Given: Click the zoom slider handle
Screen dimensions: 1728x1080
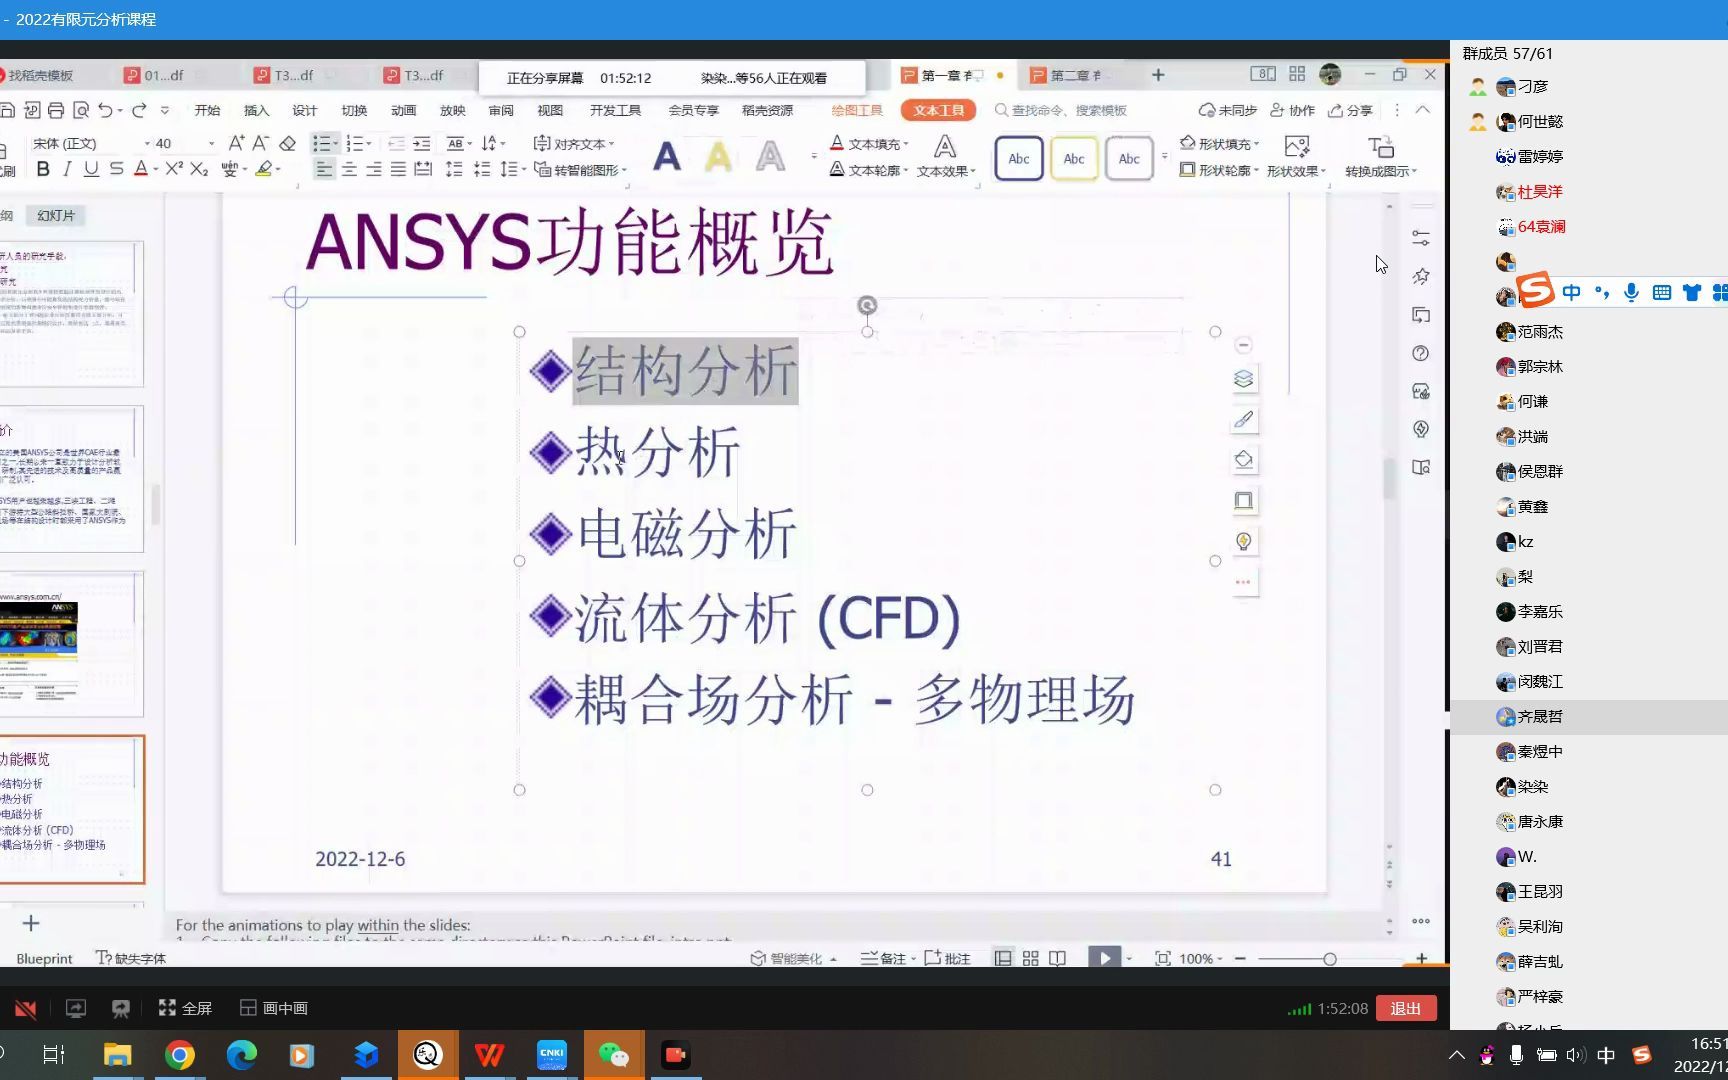Looking at the screenshot, I should coord(1329,958).
